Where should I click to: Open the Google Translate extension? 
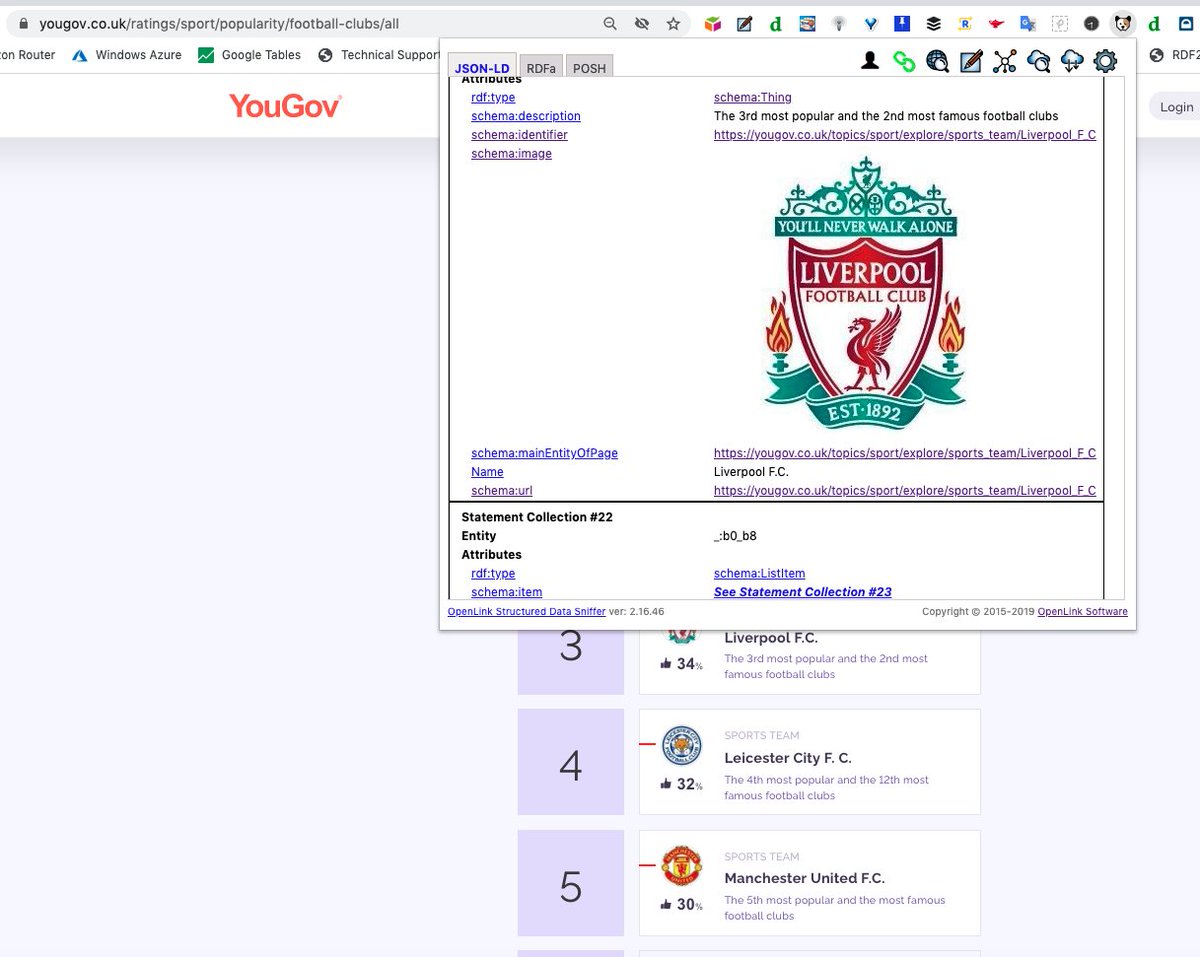[1027, 23]
